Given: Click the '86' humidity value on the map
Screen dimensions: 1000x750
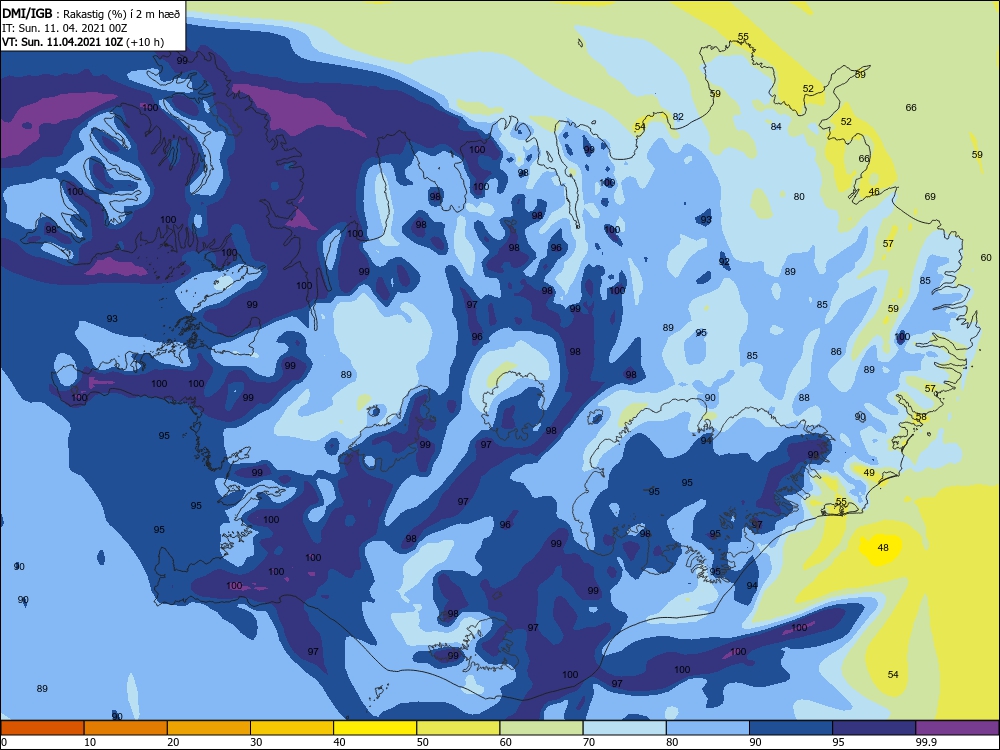Looking at the screenshot, I should click(836, 351).
